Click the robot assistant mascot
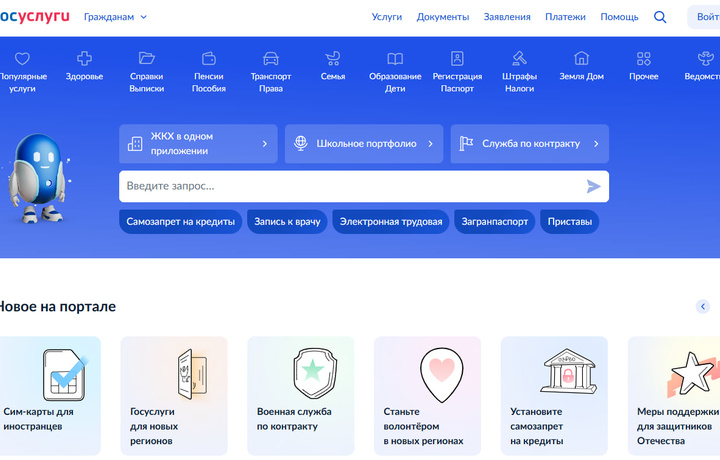Viewport: 720px width, 460px height. (x=38, y=178)
